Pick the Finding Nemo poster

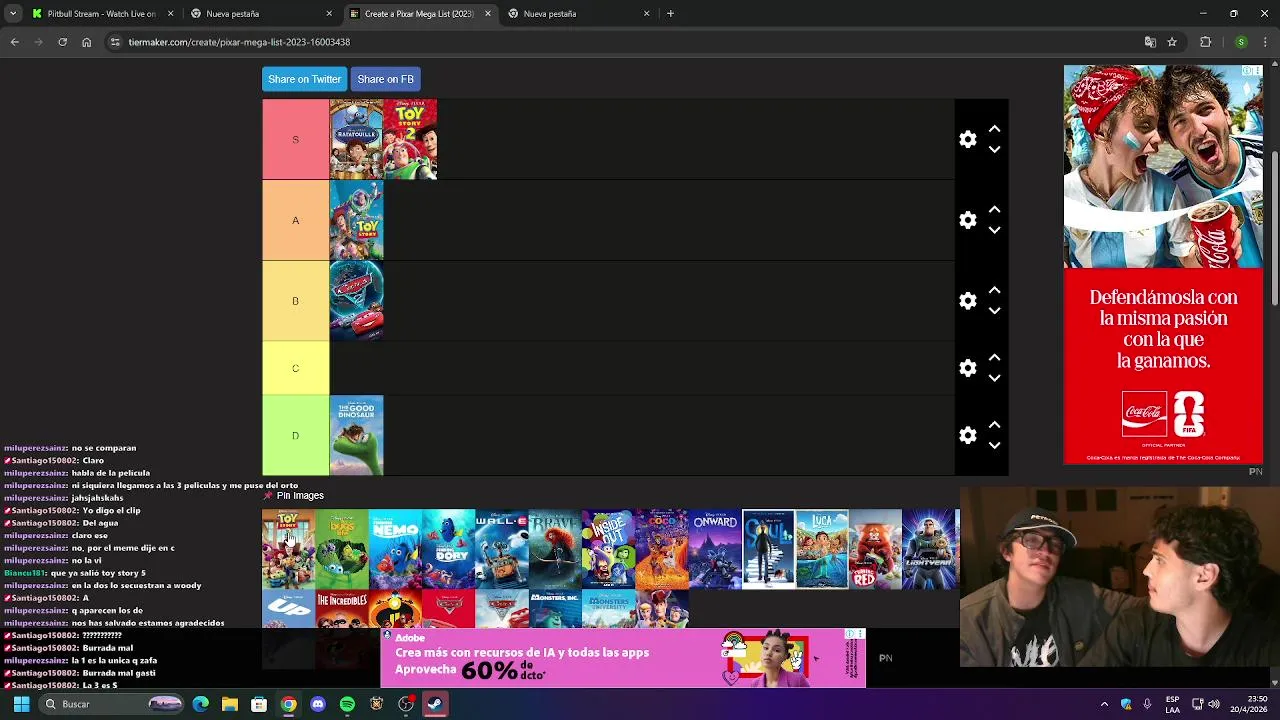(x=395, y=550)
